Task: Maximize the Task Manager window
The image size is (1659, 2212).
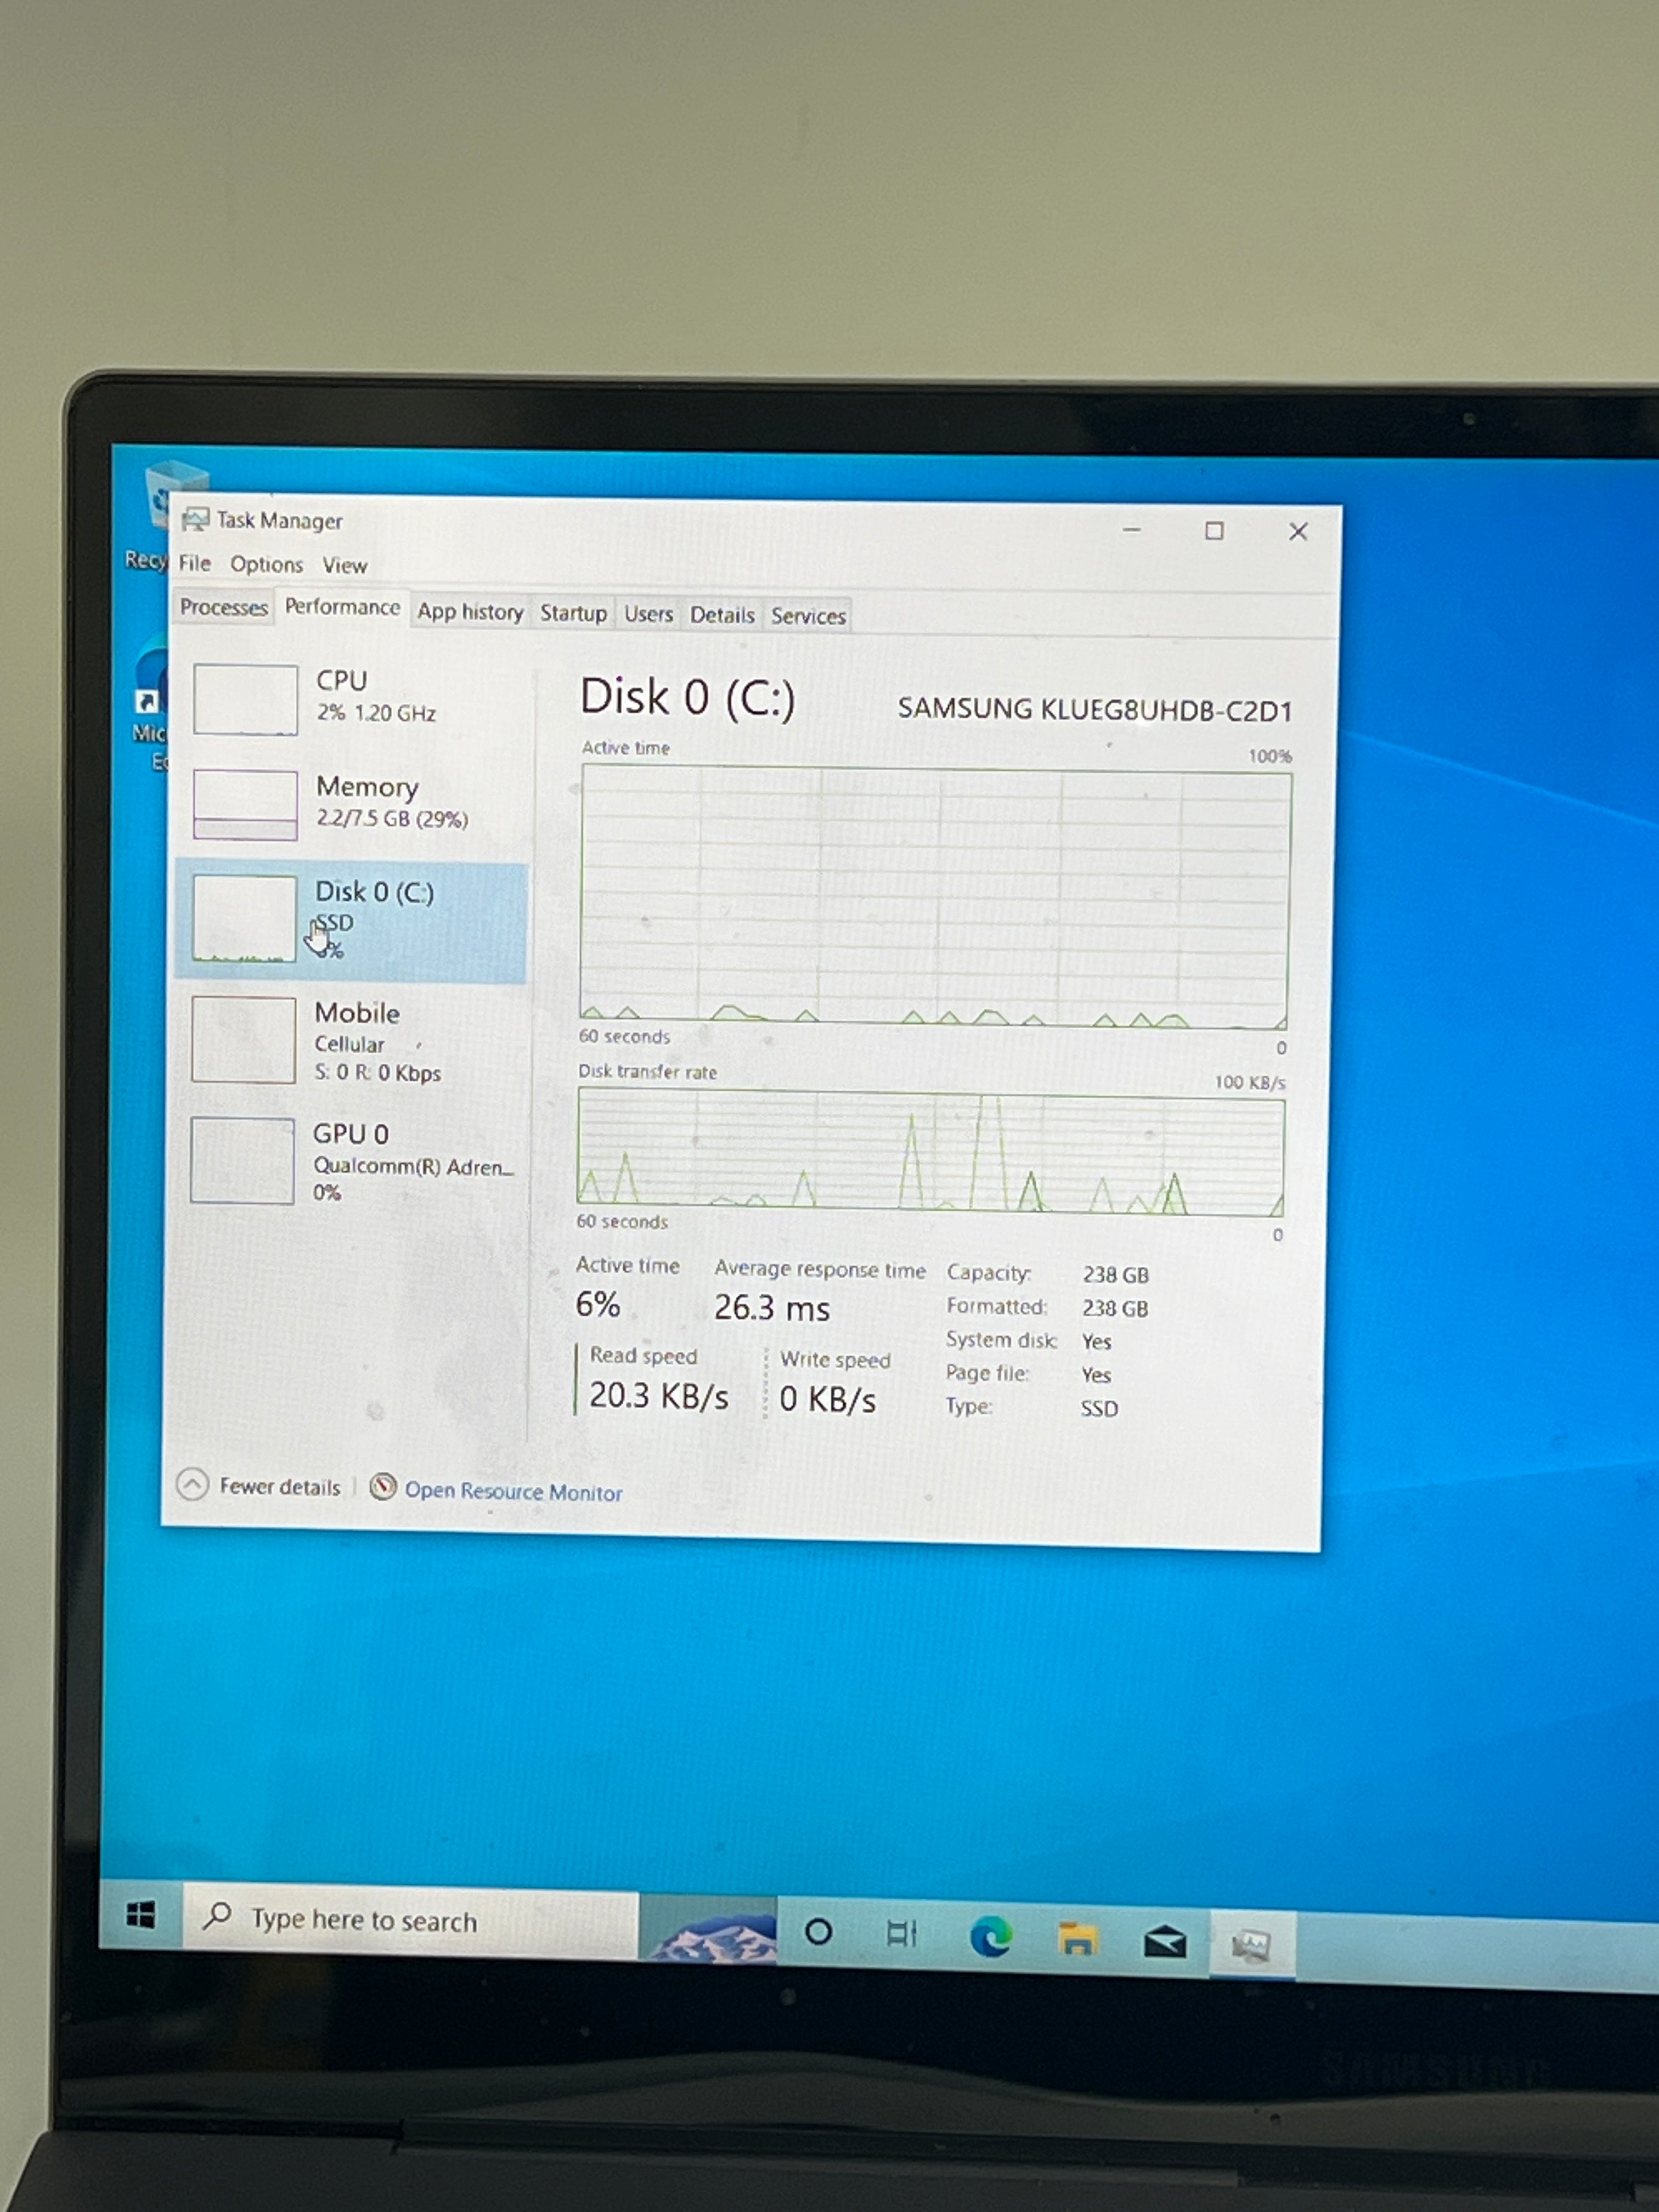Action: pyautogui.click(x=1214, y=530)
